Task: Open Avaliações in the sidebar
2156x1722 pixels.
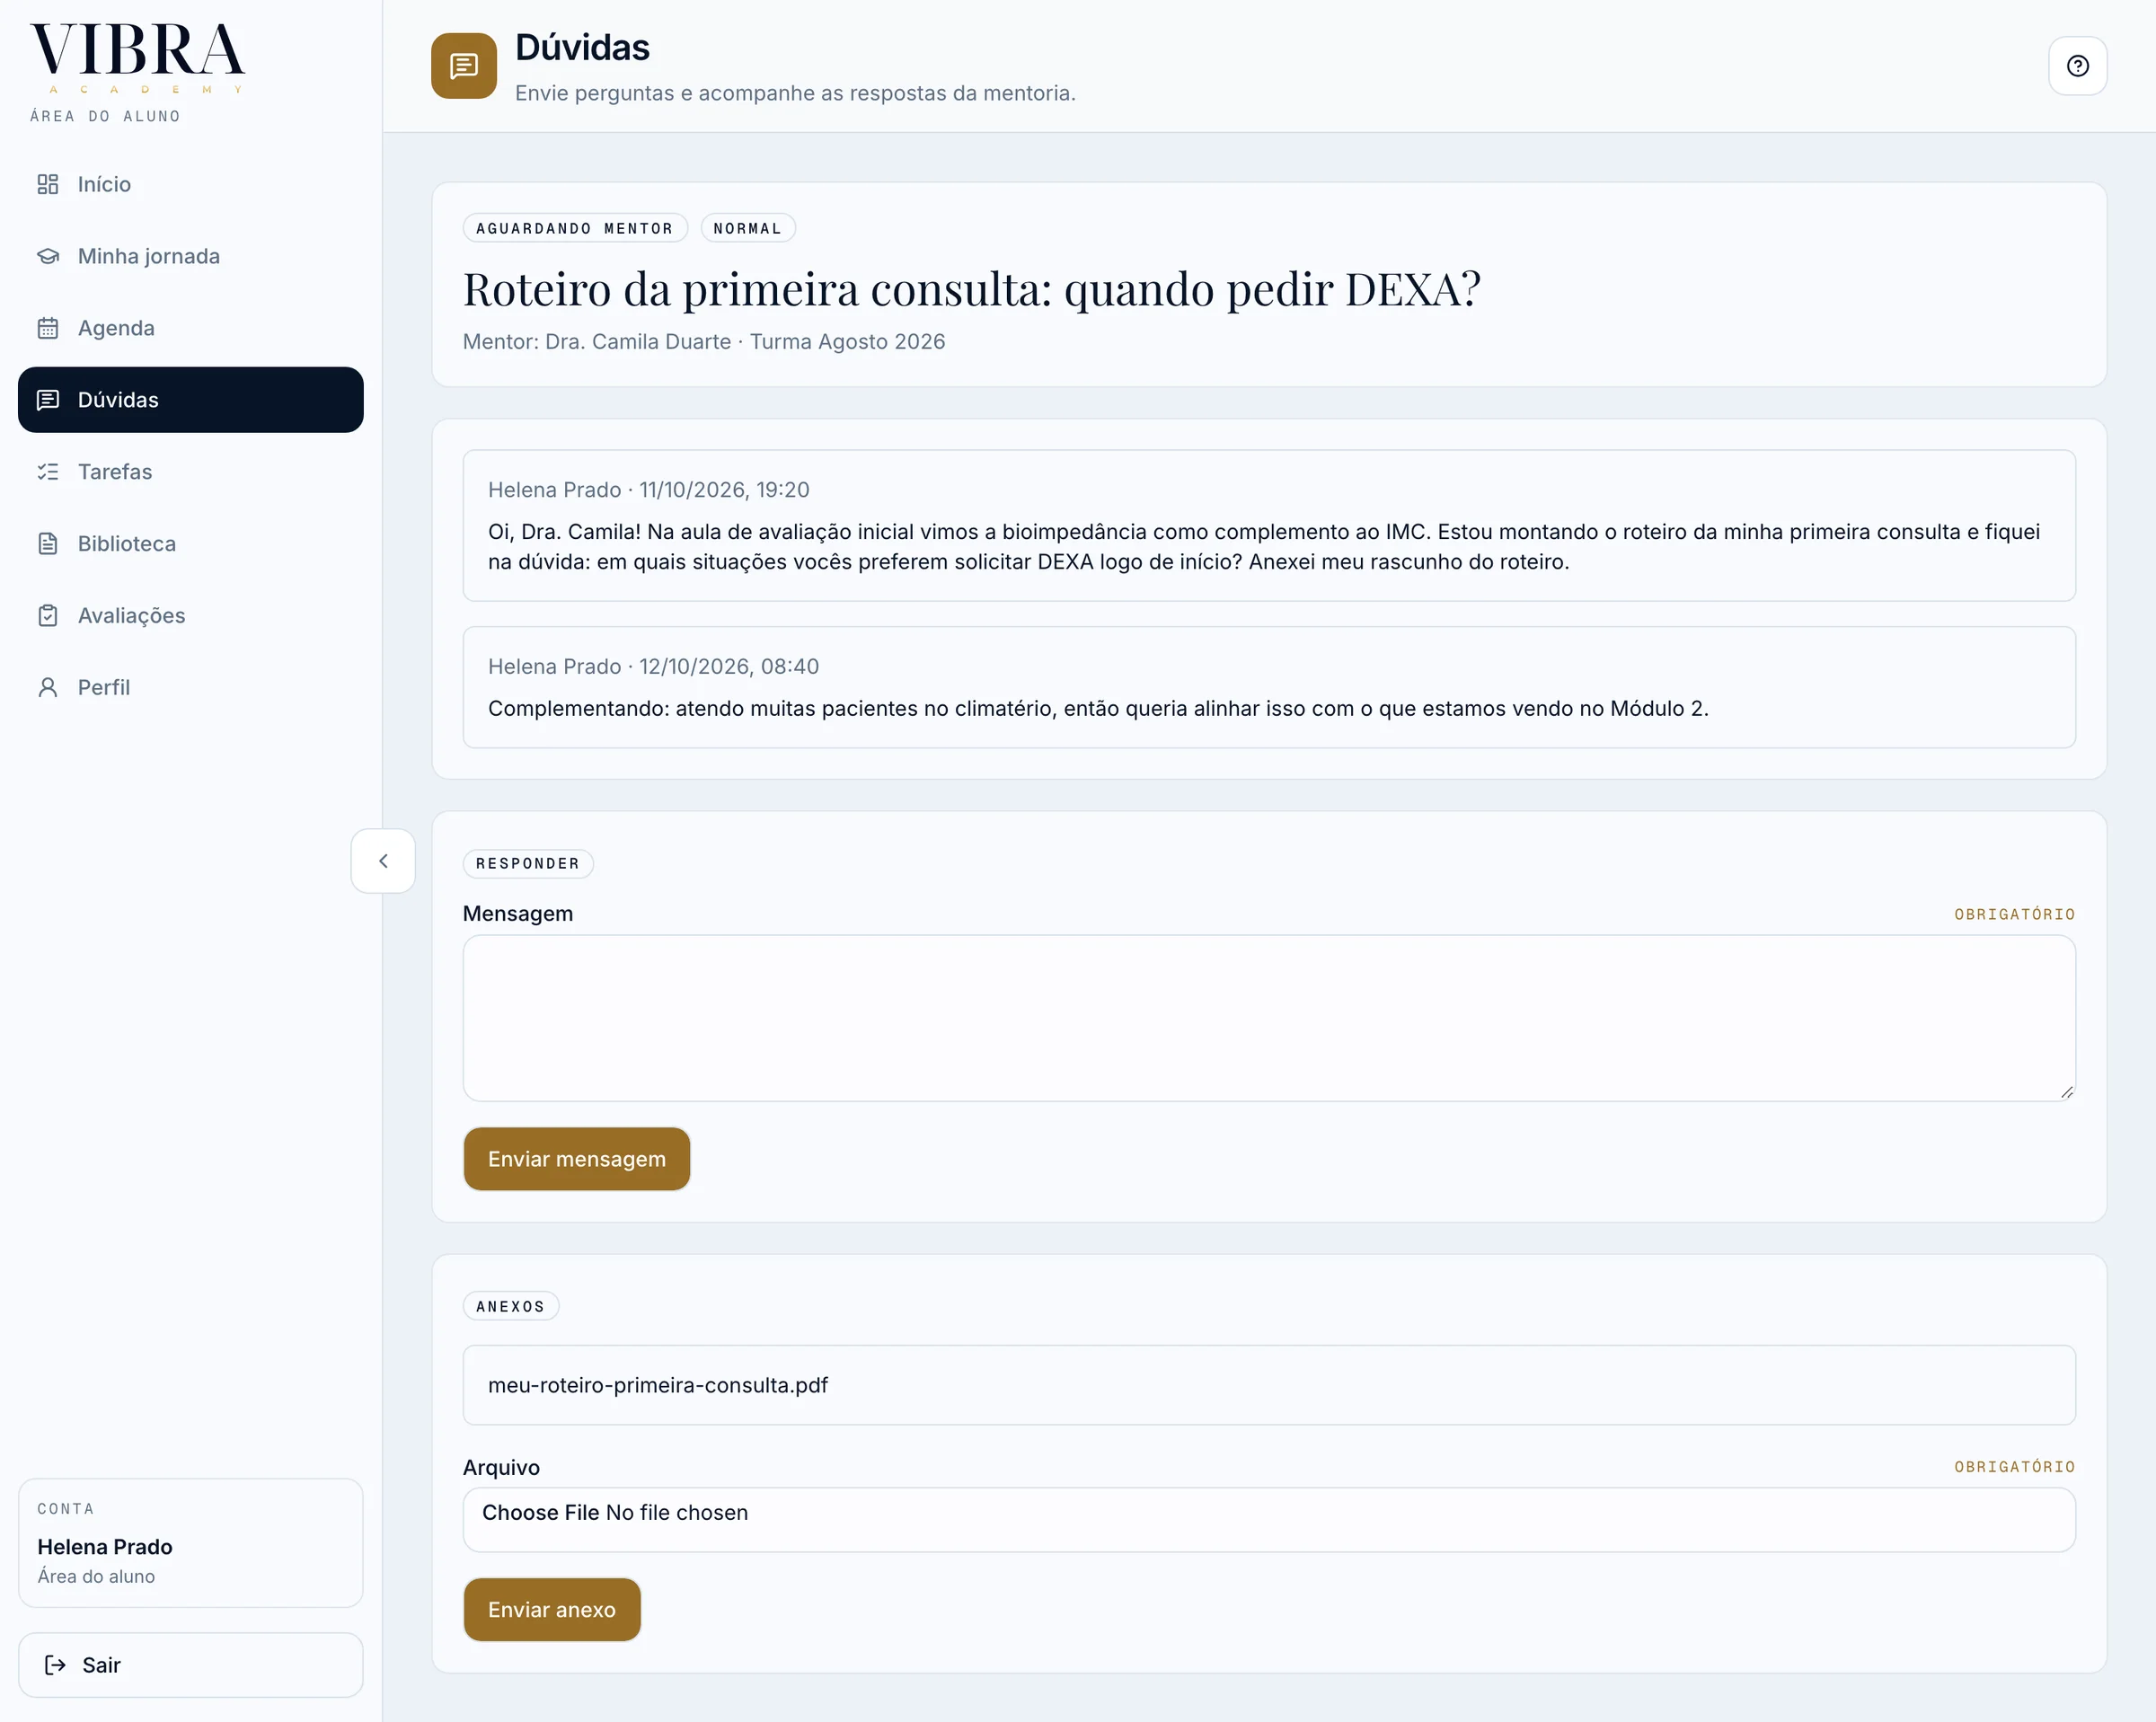Action: click(x=190, y=616)
